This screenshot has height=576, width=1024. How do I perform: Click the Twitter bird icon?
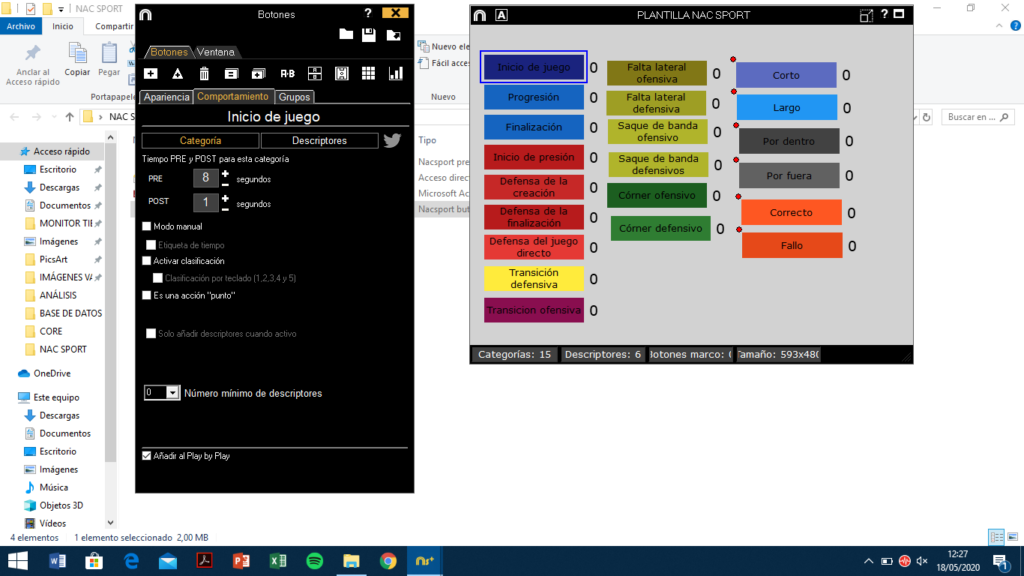pos(392,141)
